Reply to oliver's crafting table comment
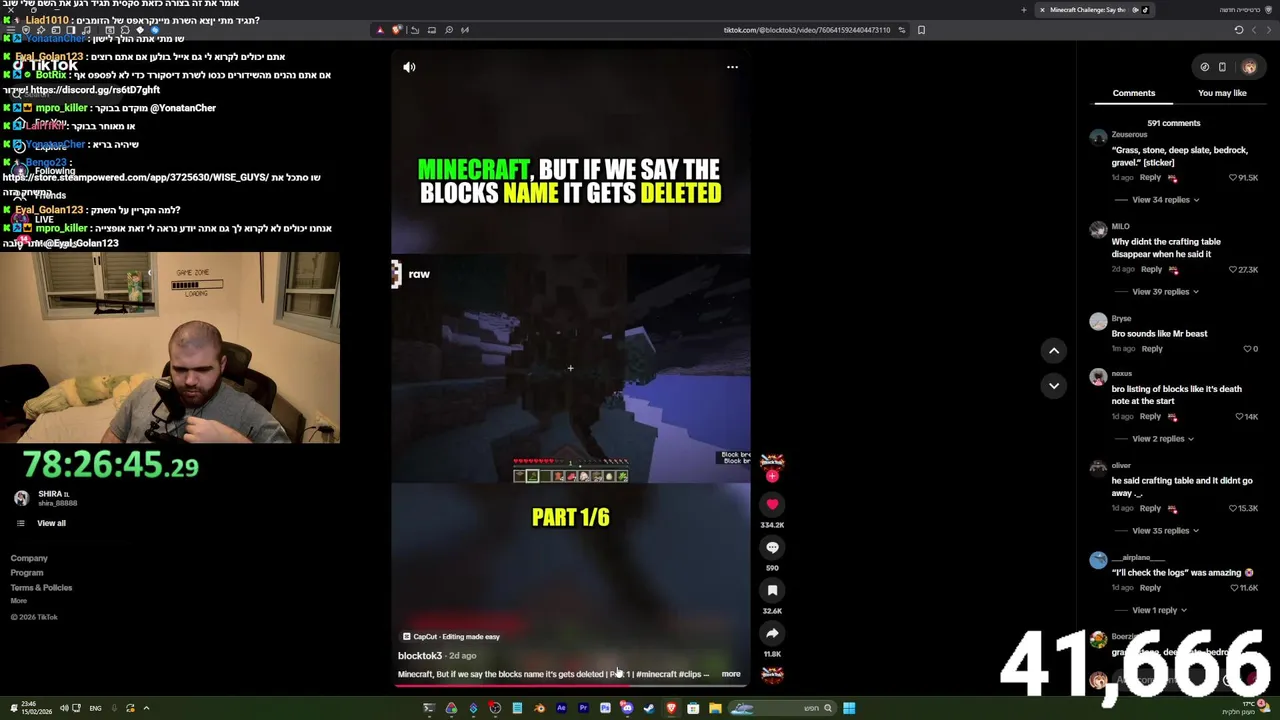Viewport: 1280px width, 720px height. (1150, 508)
